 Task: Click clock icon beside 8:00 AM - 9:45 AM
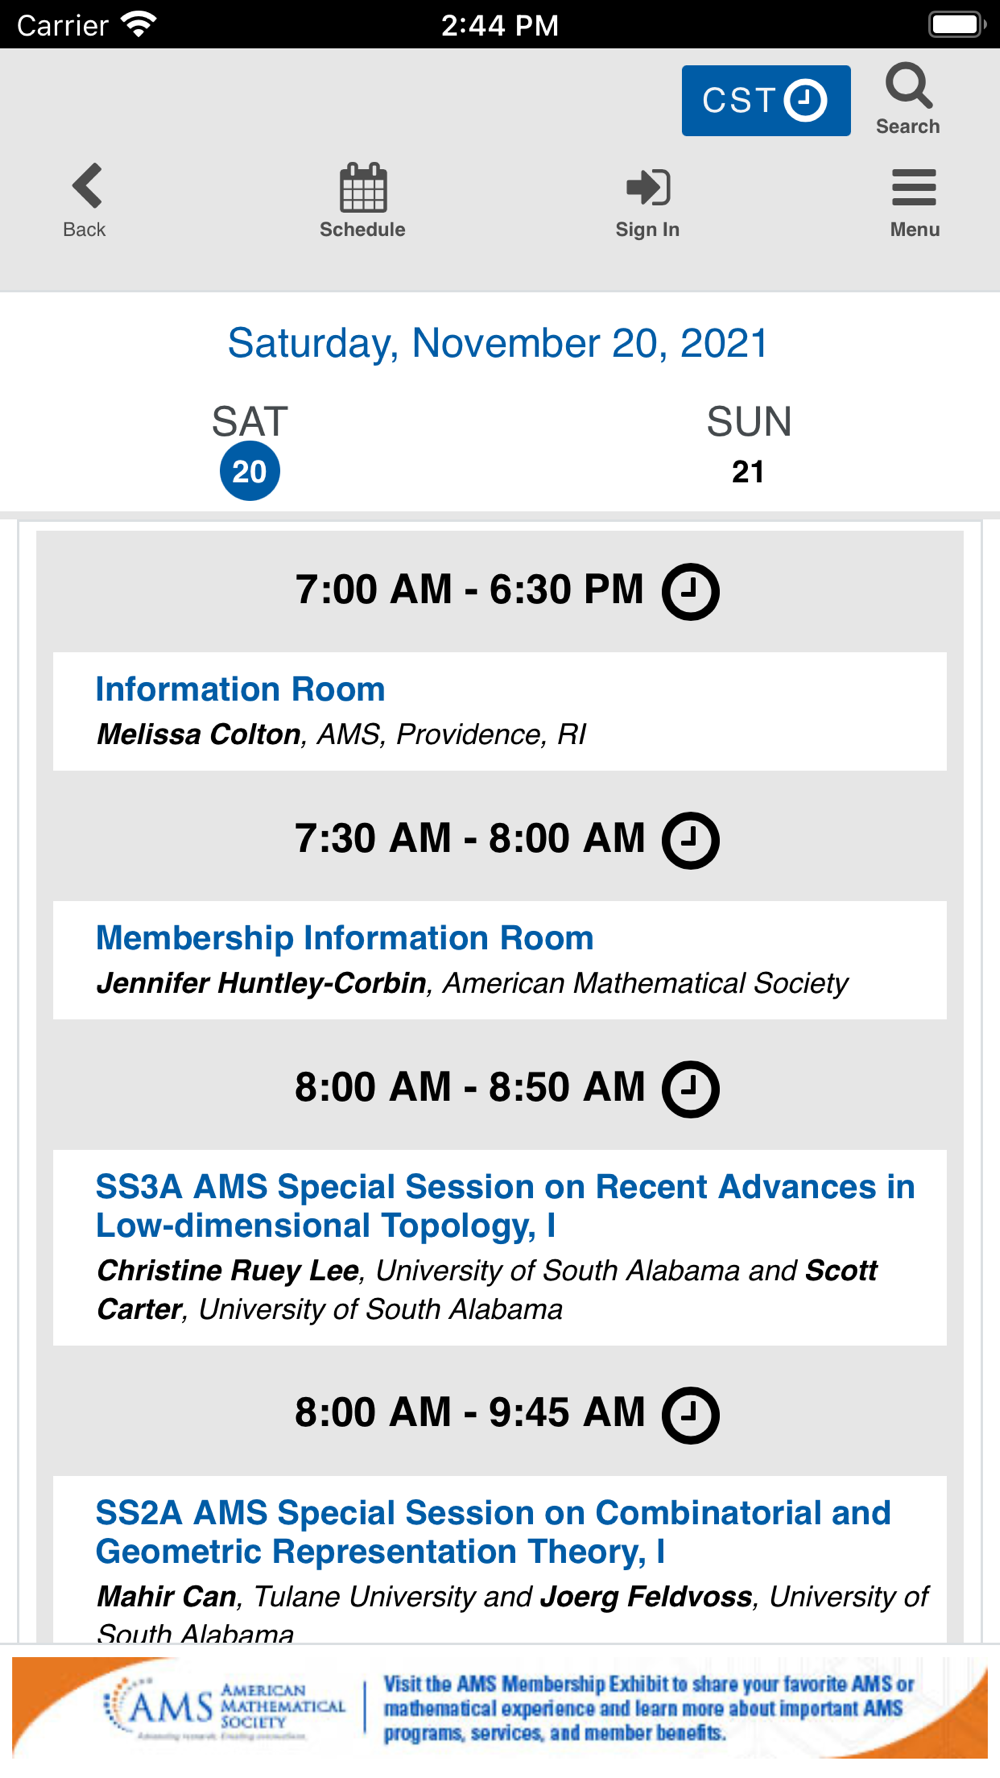click(690, 1415)
